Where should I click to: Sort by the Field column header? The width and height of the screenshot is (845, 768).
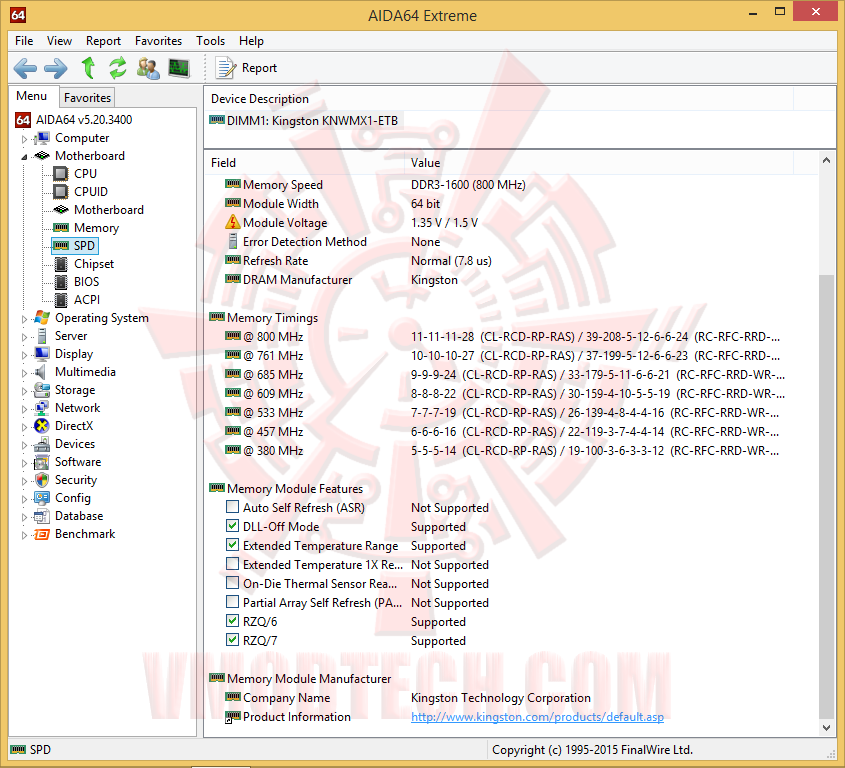(304, 163)
